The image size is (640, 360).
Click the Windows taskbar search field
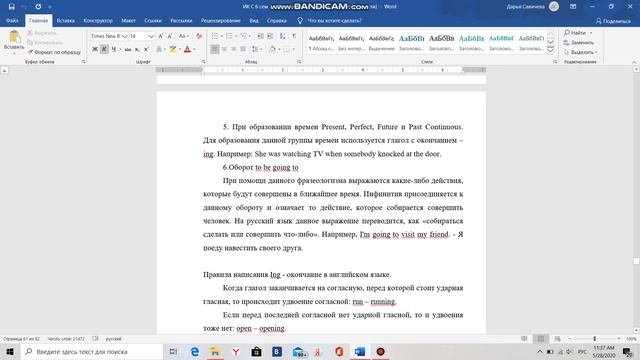[x=92, y=351]
